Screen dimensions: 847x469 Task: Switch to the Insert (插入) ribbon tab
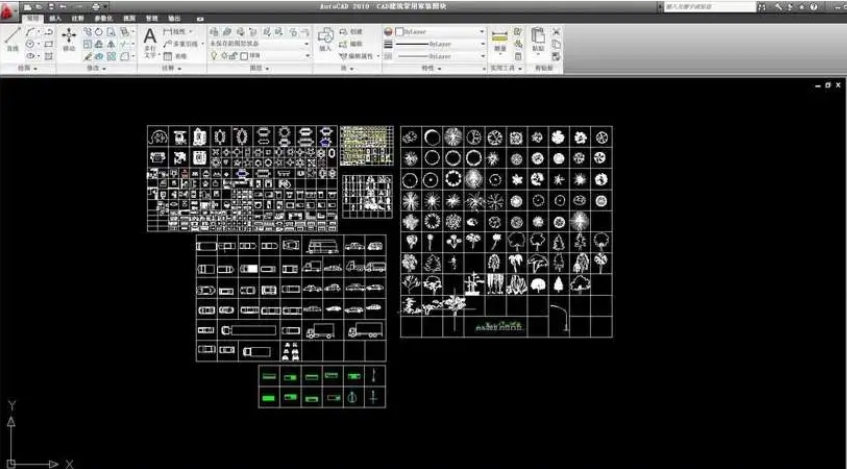click(x=56, y=18)
